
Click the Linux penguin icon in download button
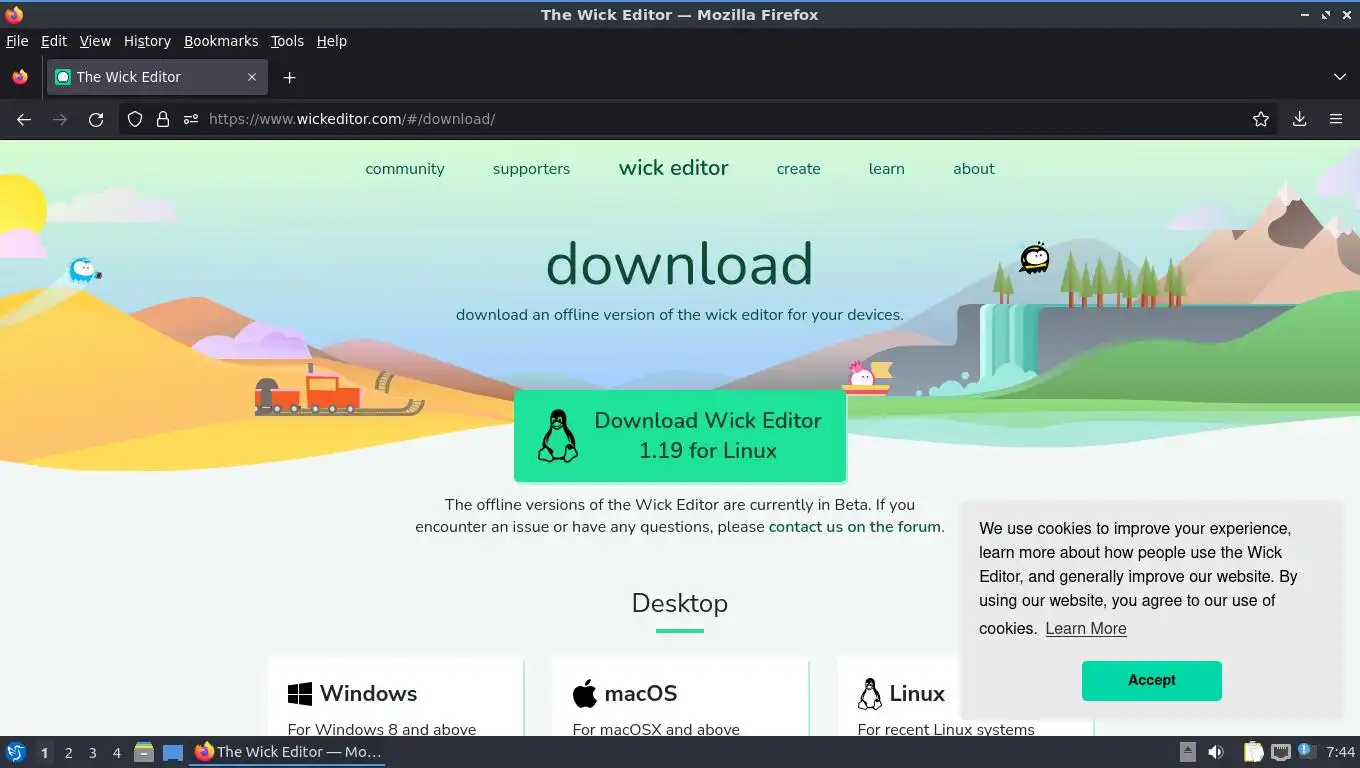click(x=558, y=436)
